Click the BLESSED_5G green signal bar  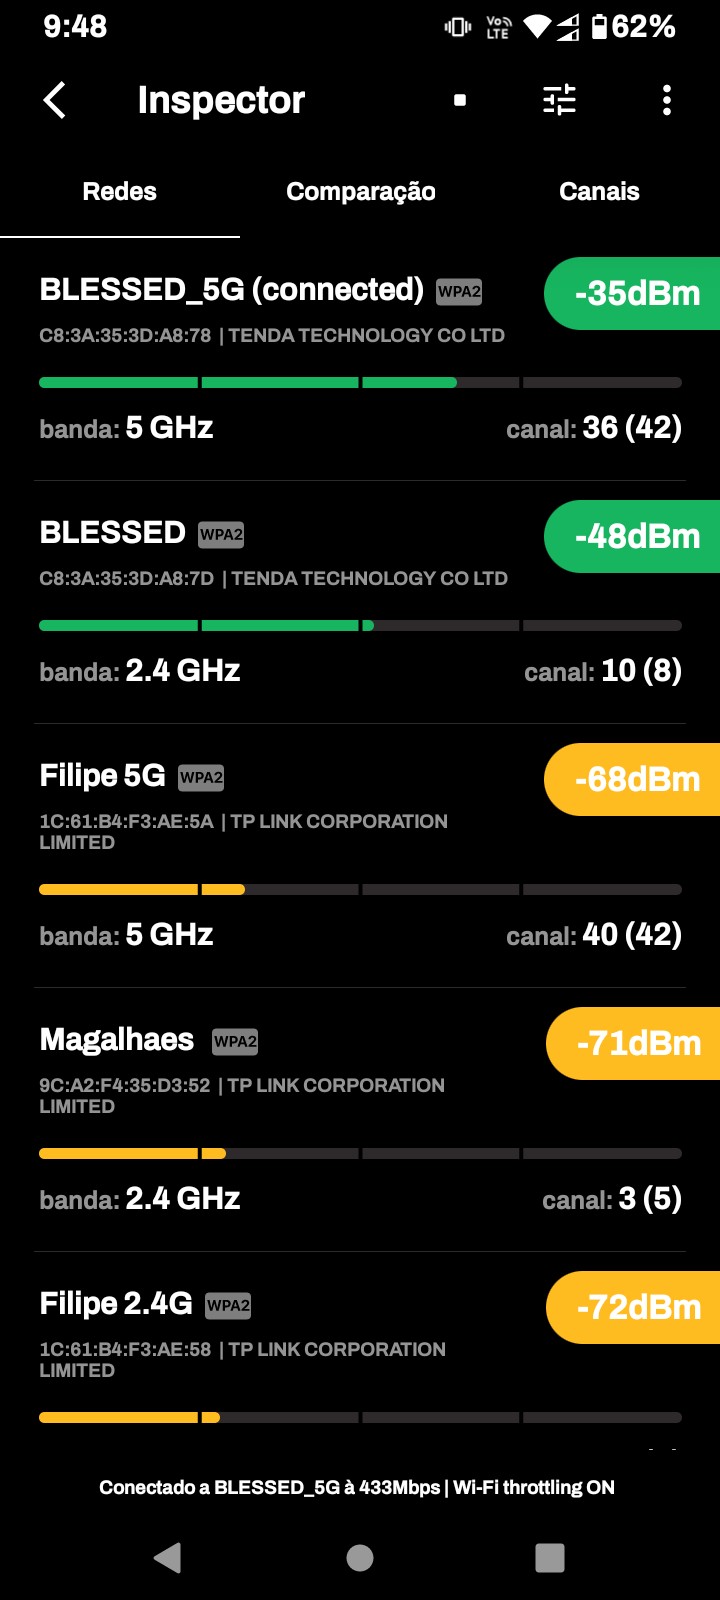coord(248,383)
